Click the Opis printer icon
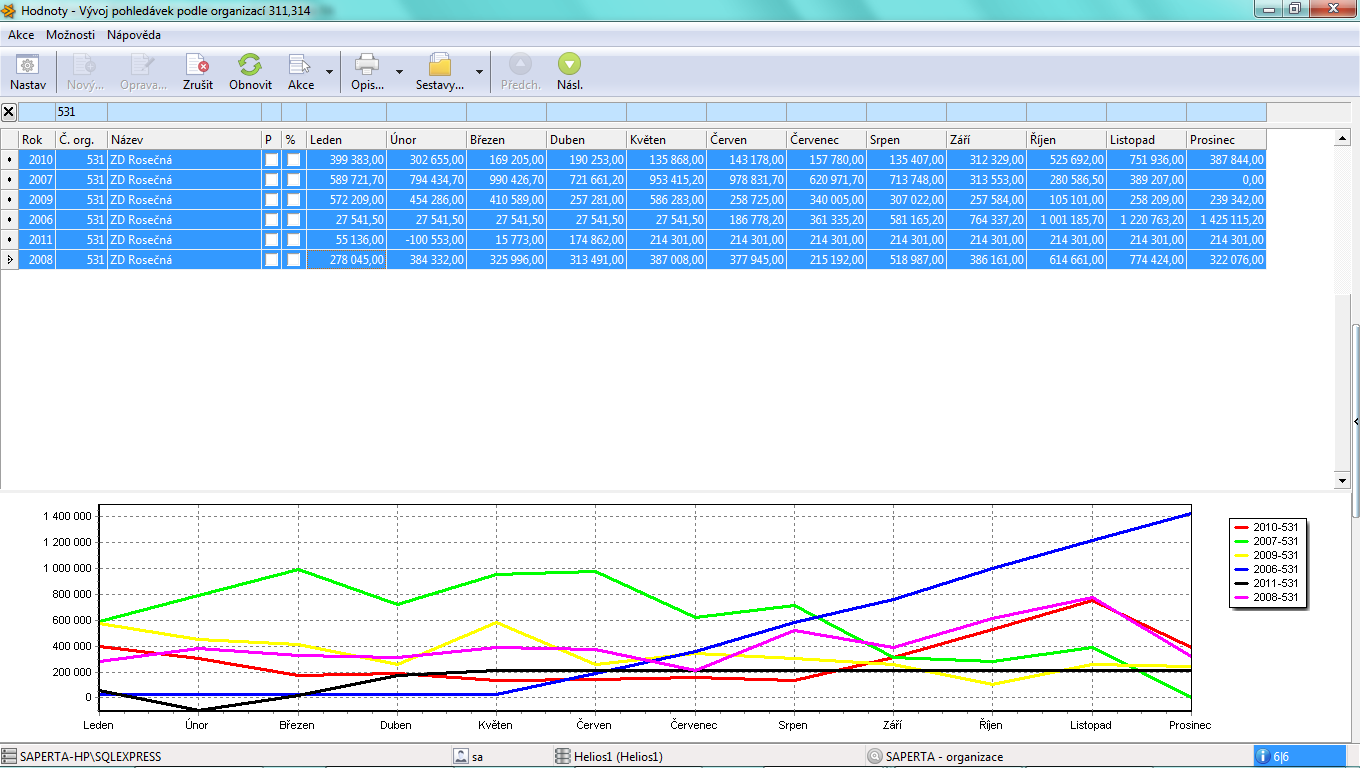The image size is (1360, 768). pos(367,65)
